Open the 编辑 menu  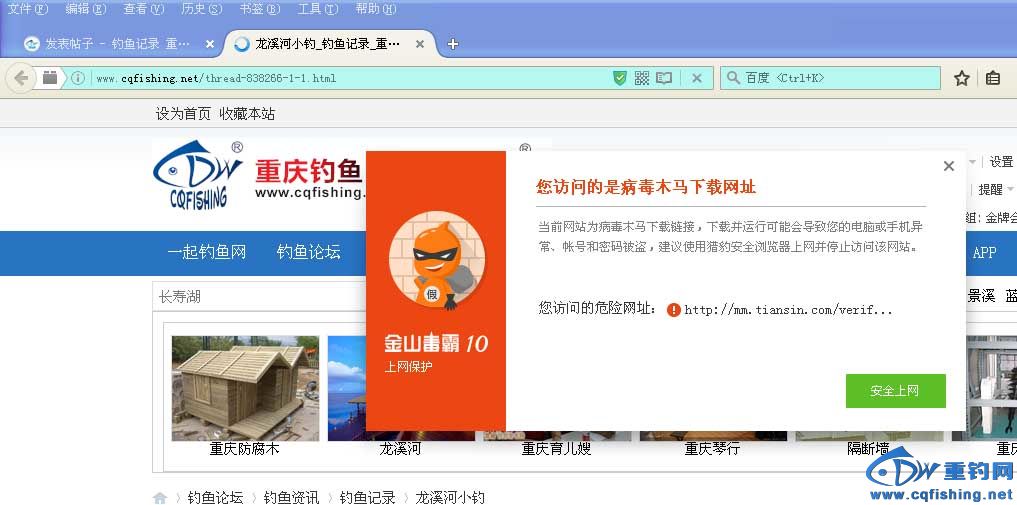[86, 9]
